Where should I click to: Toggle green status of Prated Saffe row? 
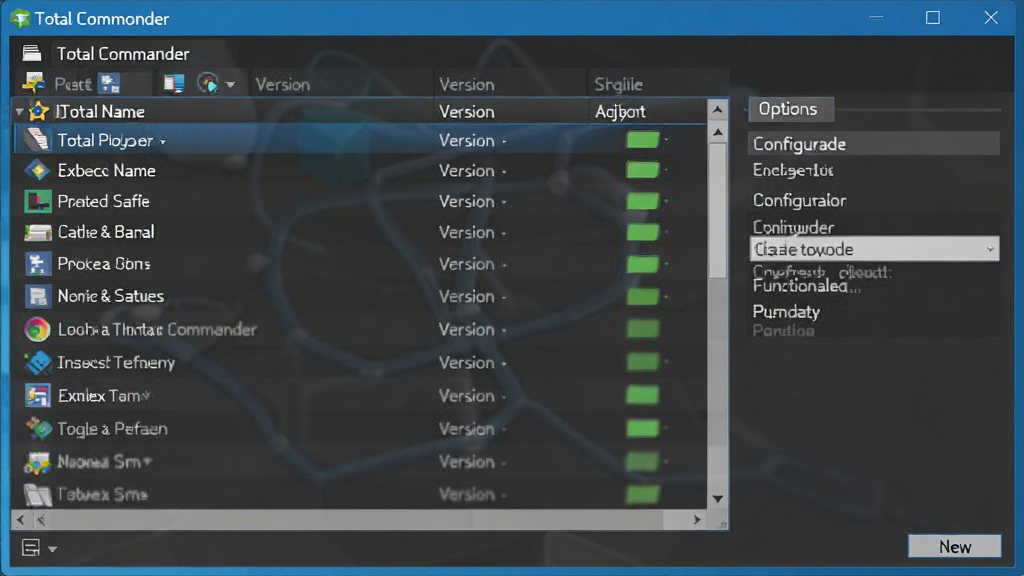[643, 201]
